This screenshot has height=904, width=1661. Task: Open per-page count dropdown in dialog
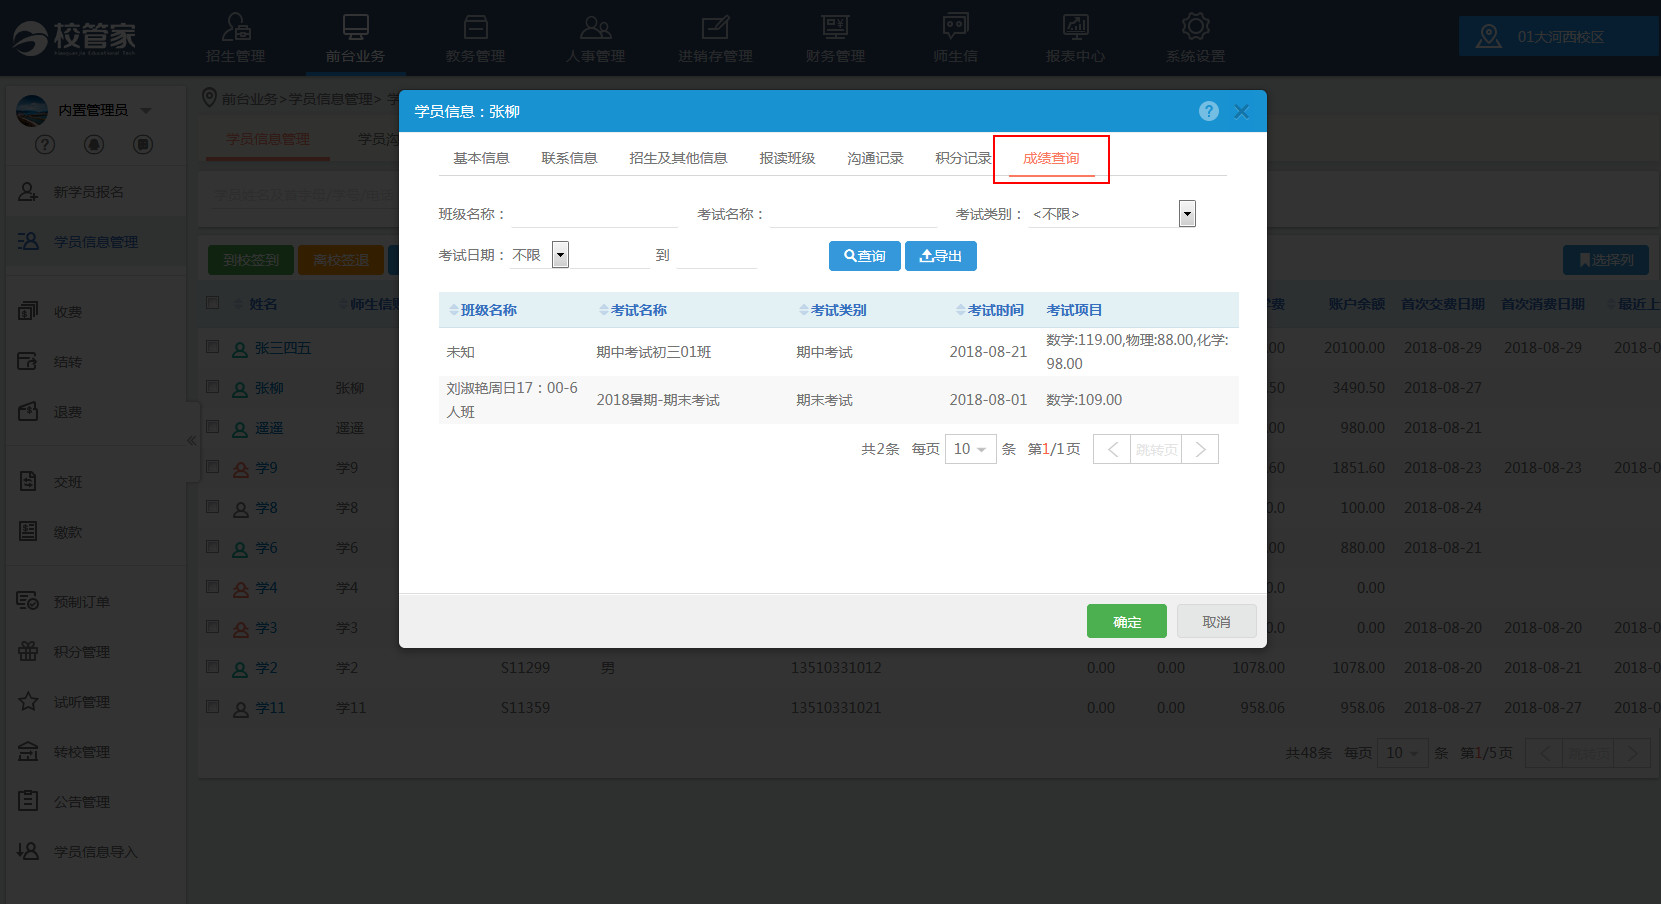(970, 449)
